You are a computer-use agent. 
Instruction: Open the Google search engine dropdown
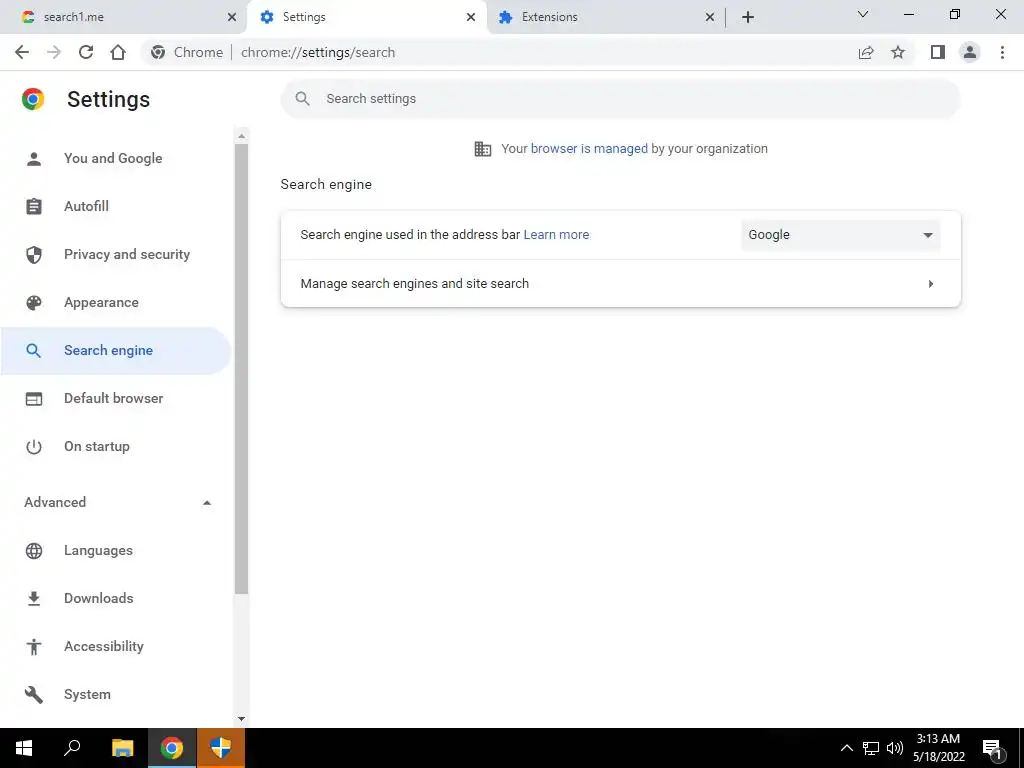click(840, 235)
